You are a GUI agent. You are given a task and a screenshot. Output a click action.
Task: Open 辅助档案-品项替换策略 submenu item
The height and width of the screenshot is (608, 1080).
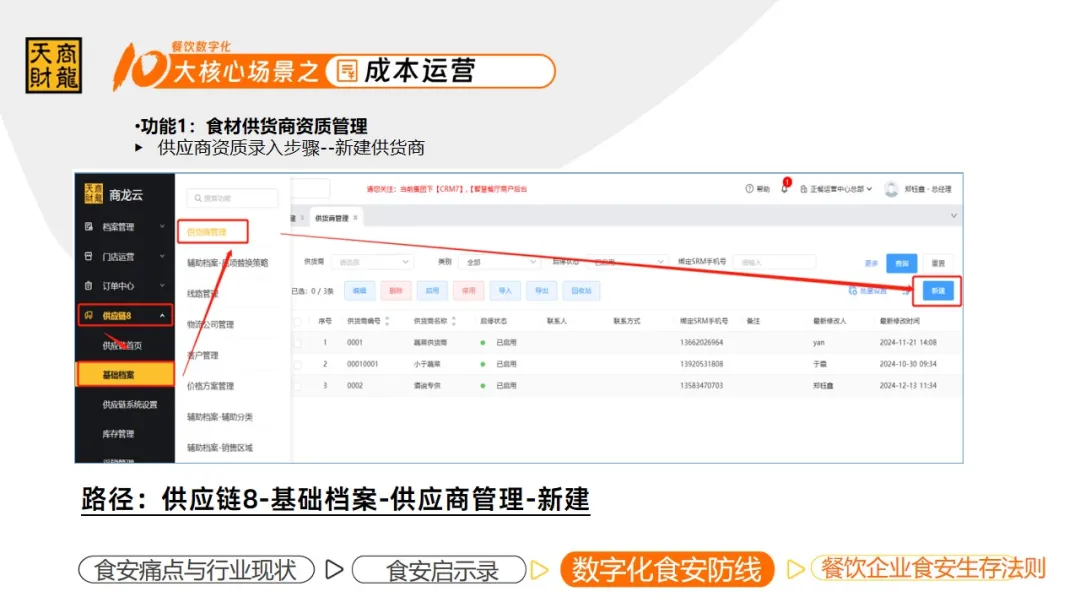click(227, 263)
